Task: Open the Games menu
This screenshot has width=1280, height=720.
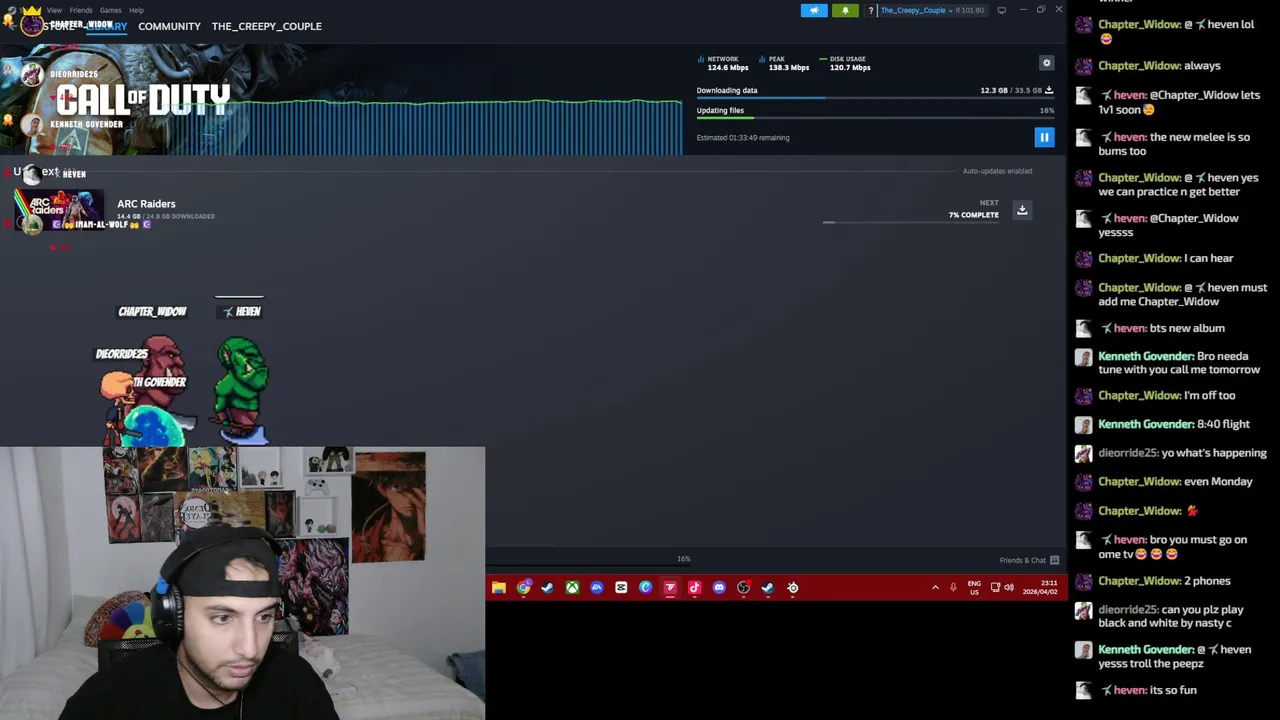Action: tap(110, 10)
